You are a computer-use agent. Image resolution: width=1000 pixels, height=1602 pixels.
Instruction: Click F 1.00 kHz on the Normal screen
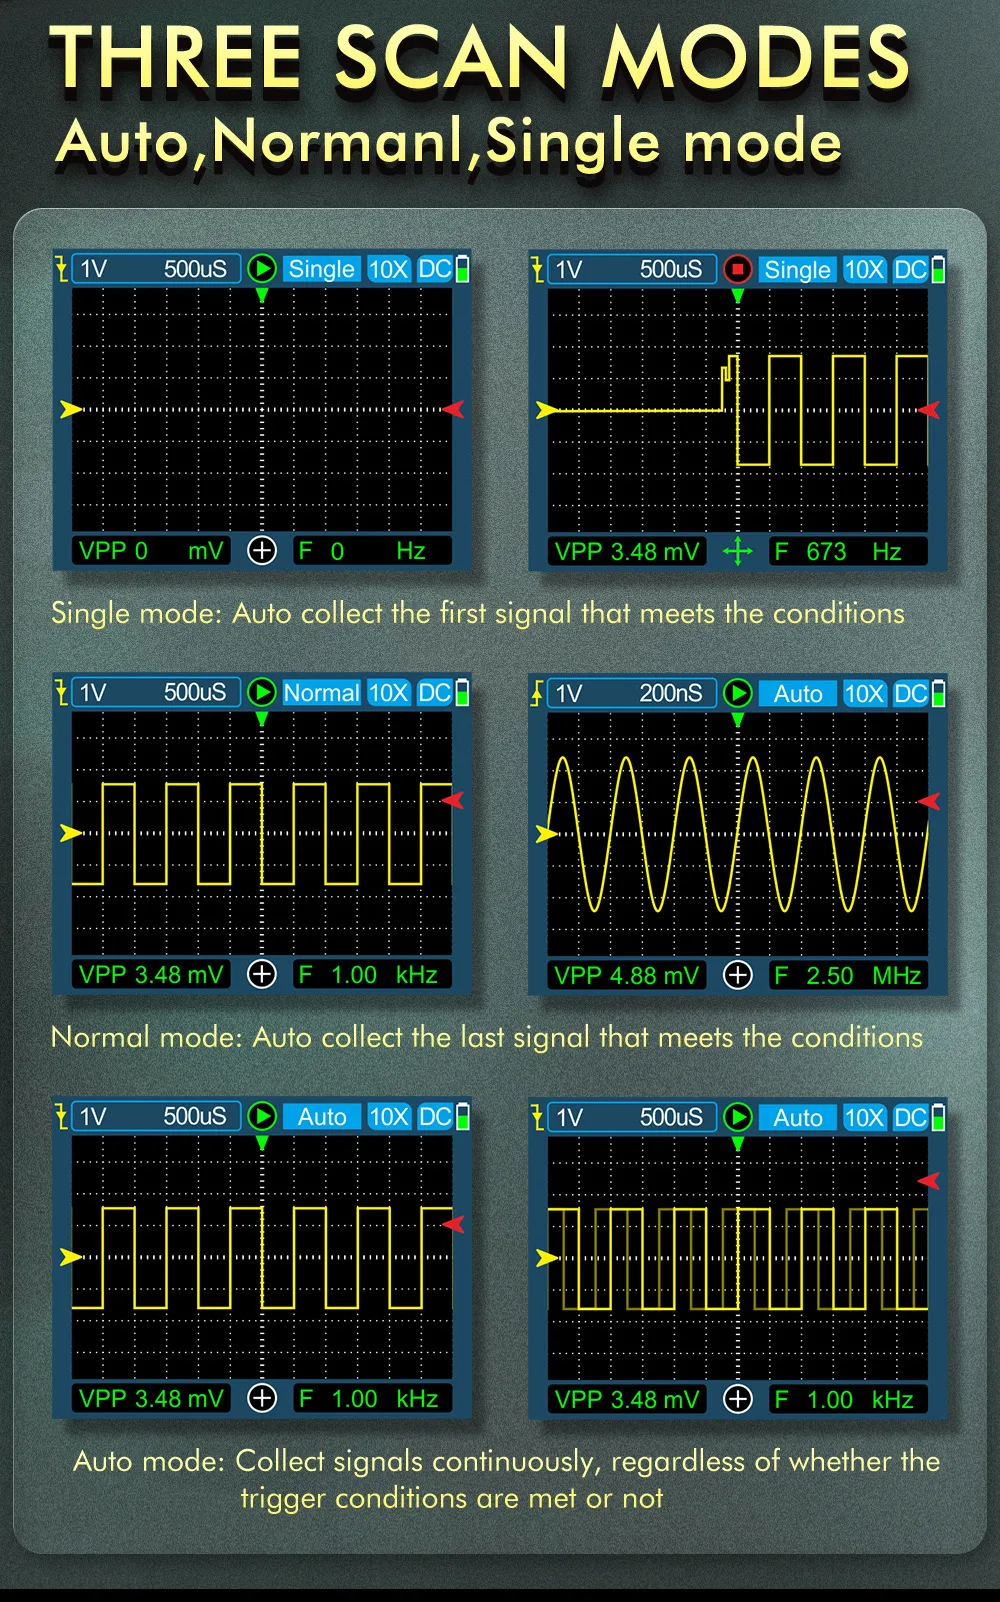pos(371,974)
